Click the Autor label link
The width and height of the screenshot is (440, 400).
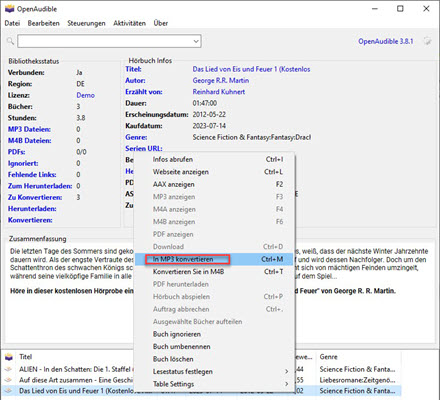pos(135,81)
